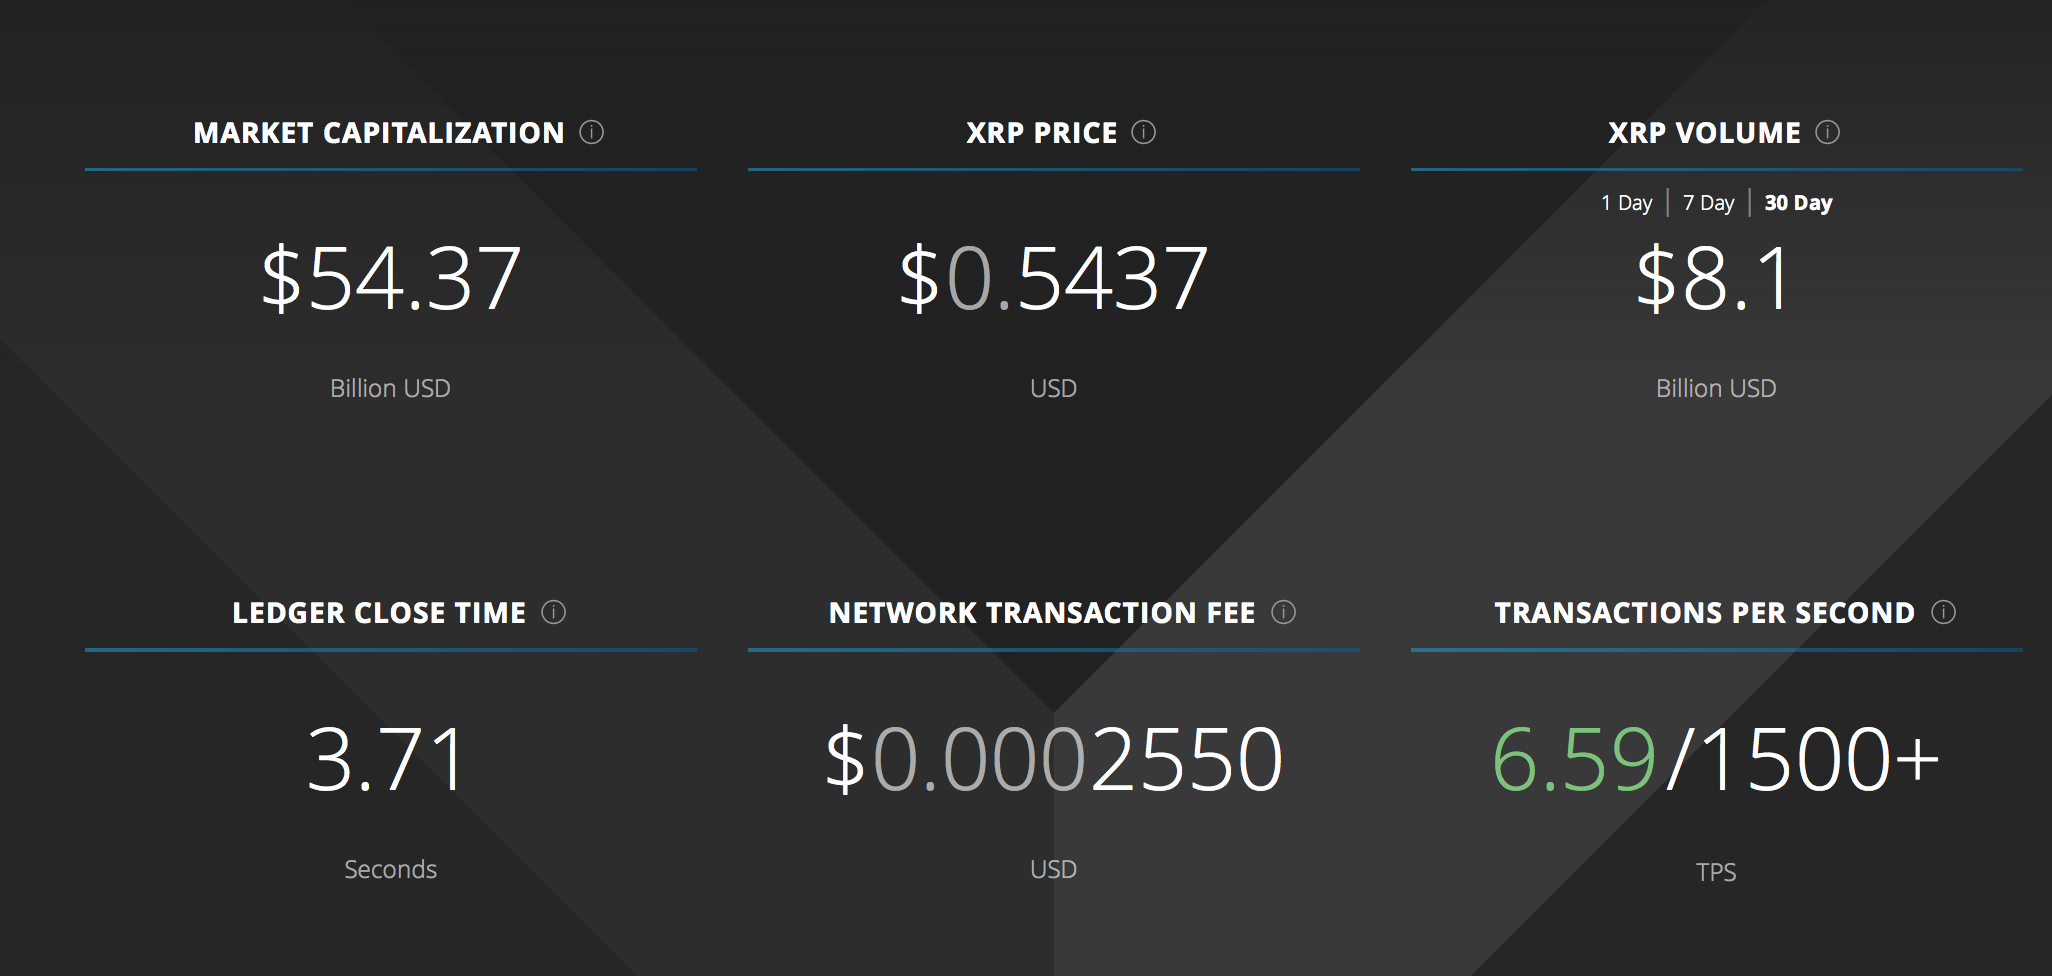
Task: Switch XRP volume to 1 Day
Action: tap(1627, 203)
